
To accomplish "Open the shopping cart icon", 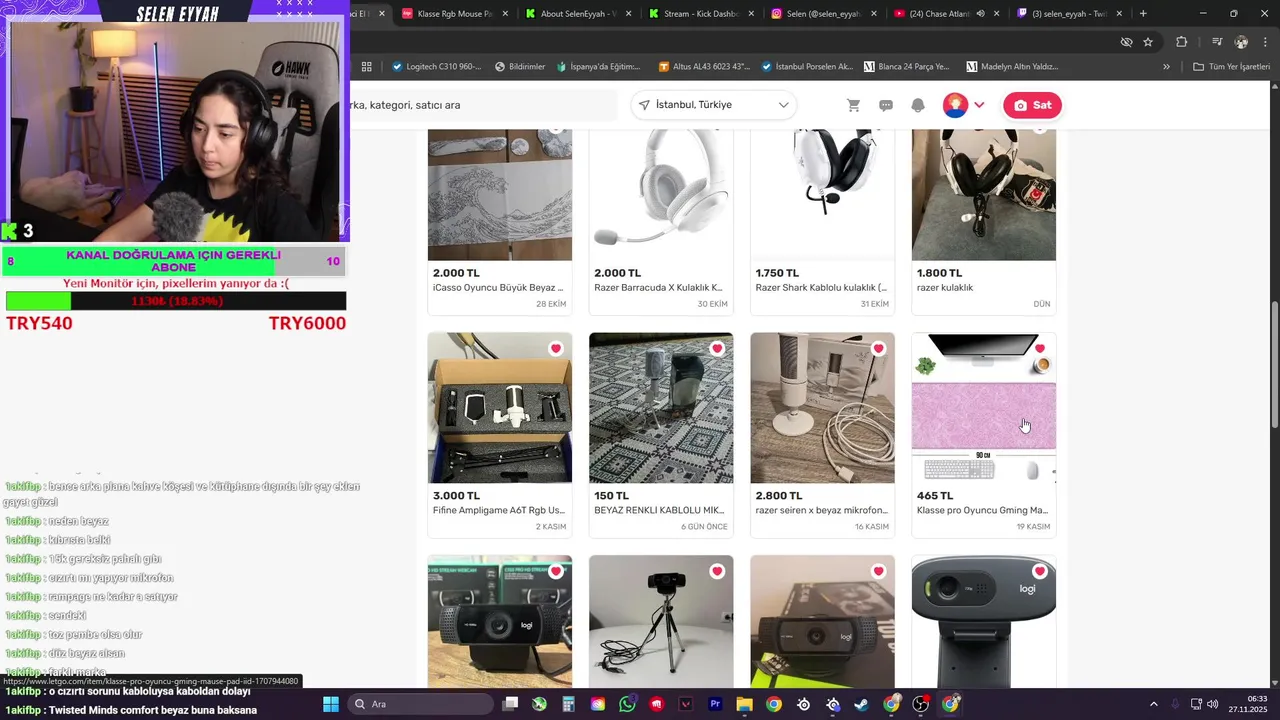I will [x=853, y=105].
